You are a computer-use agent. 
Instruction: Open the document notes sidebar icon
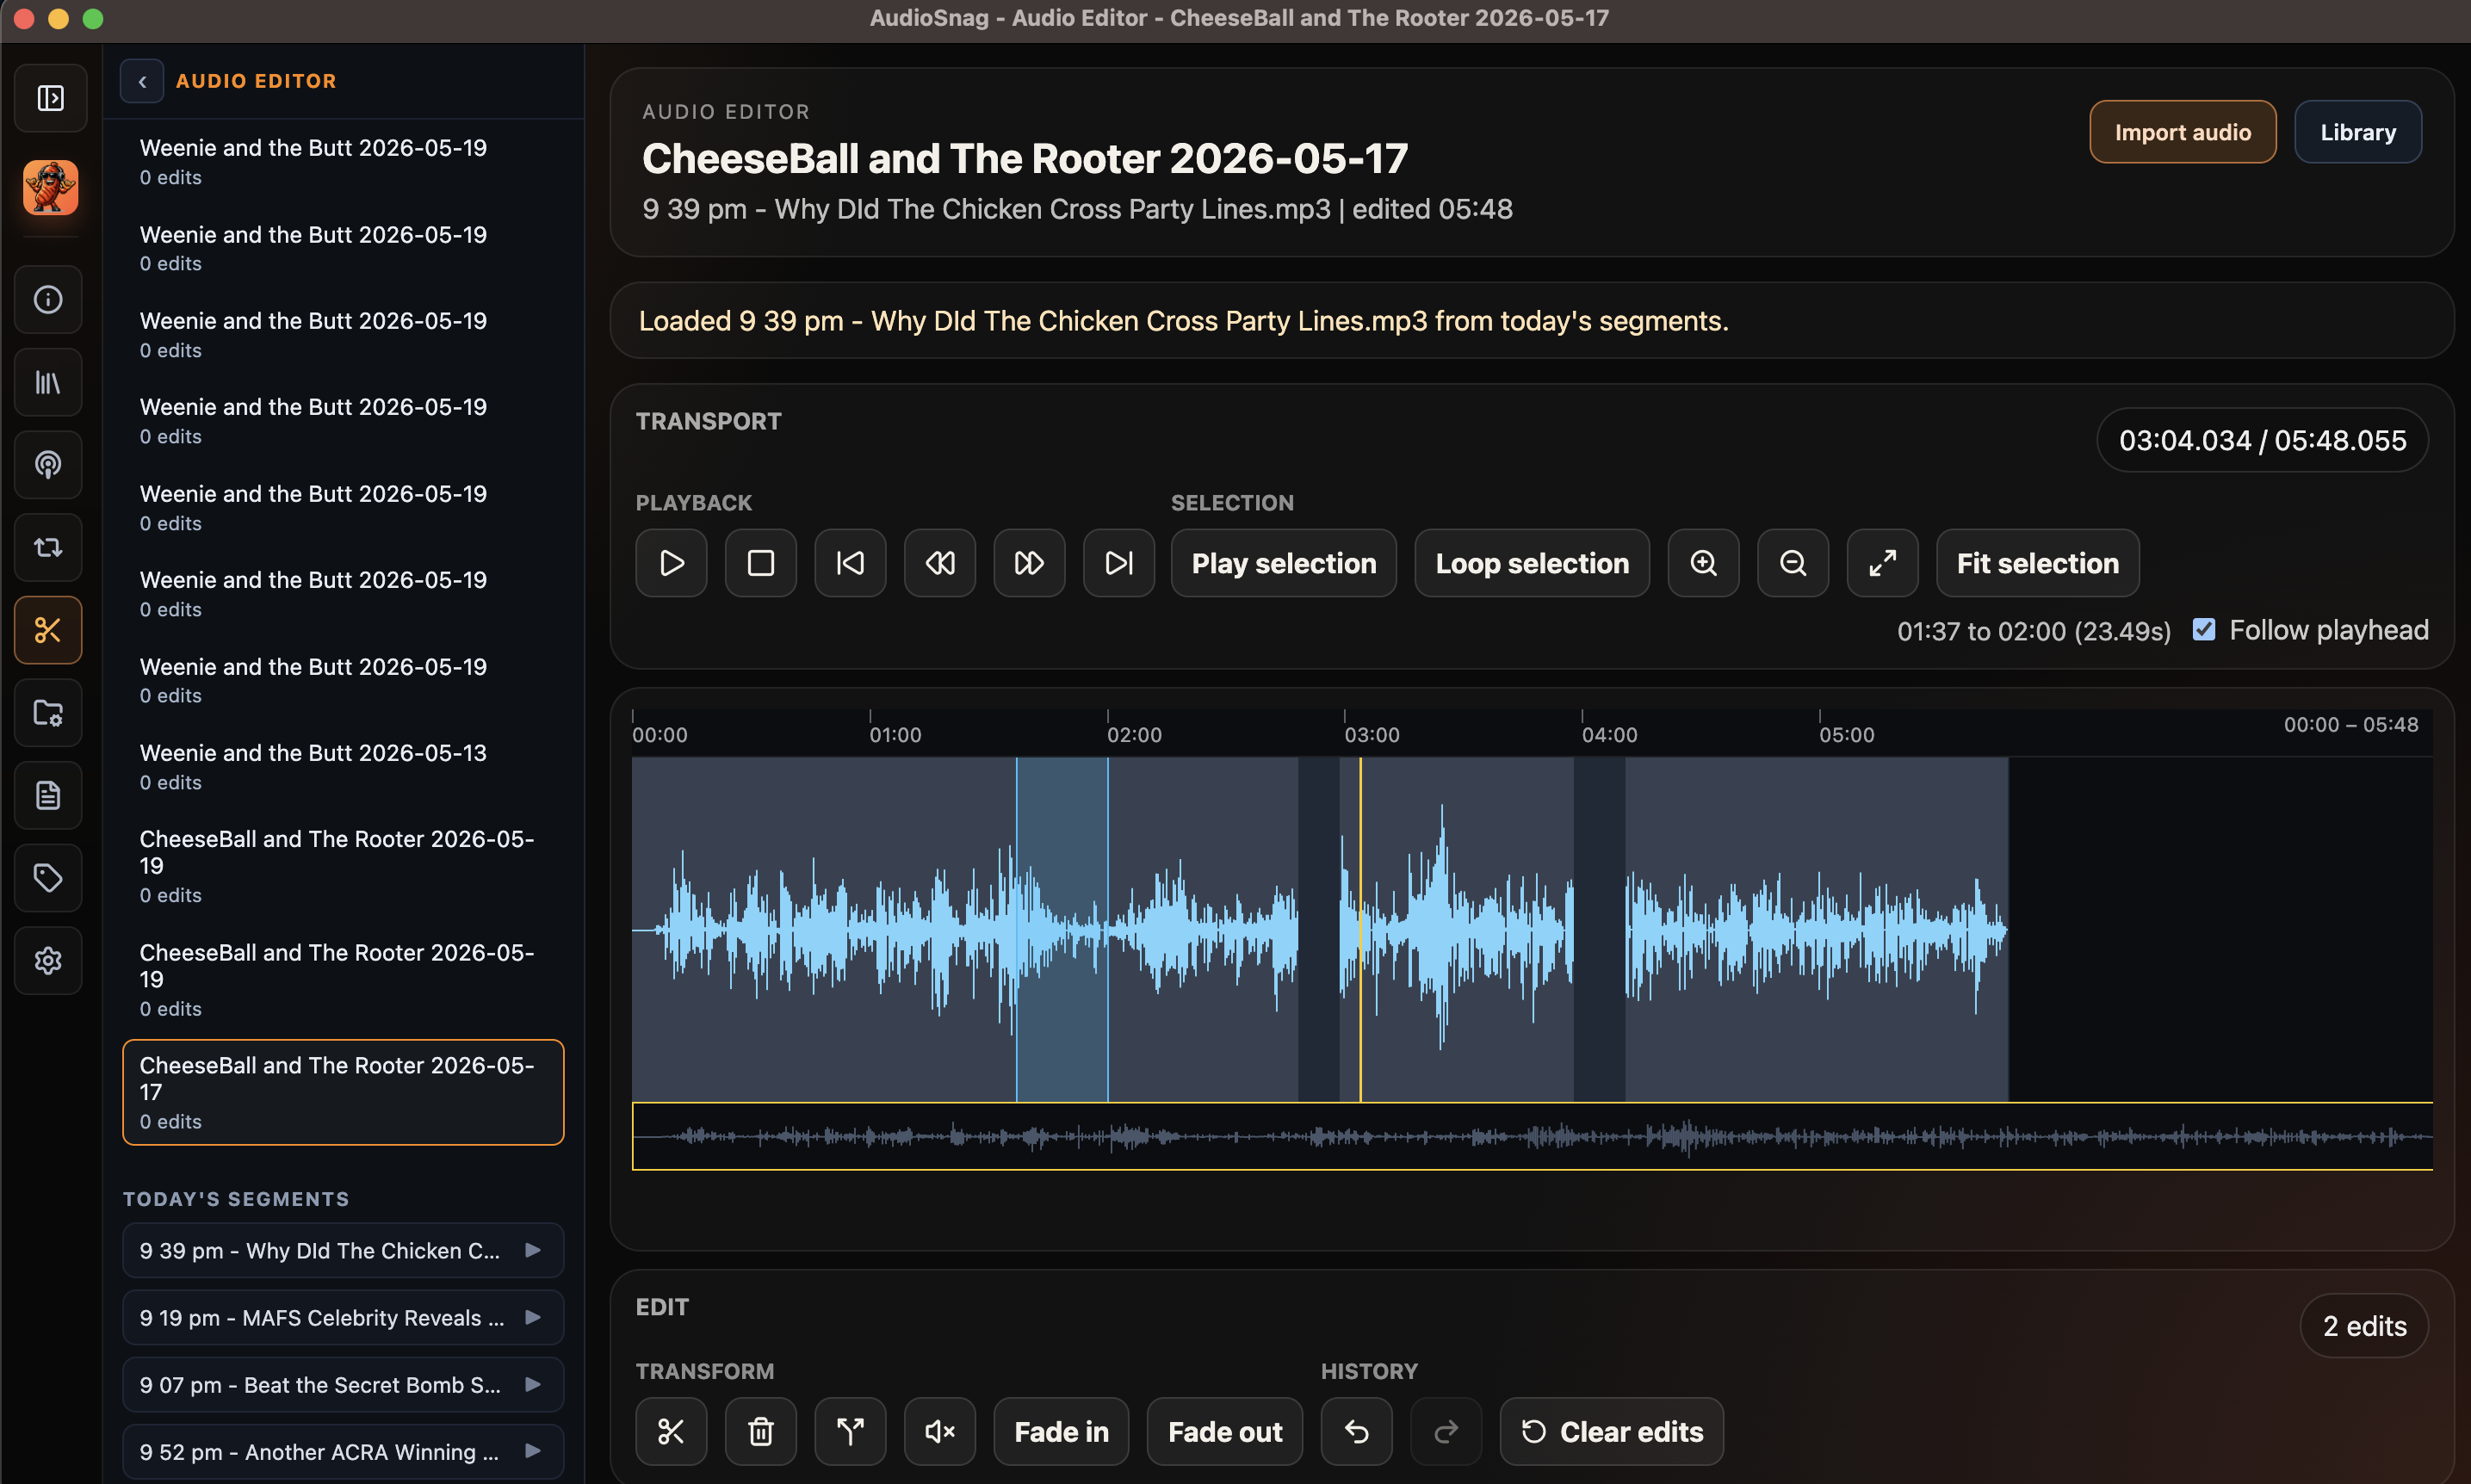[48, 795]
